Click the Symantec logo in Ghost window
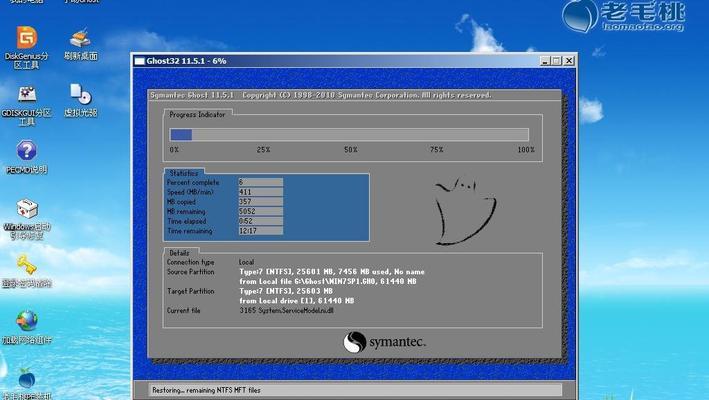709x400 pixels. tap(384, 342)
